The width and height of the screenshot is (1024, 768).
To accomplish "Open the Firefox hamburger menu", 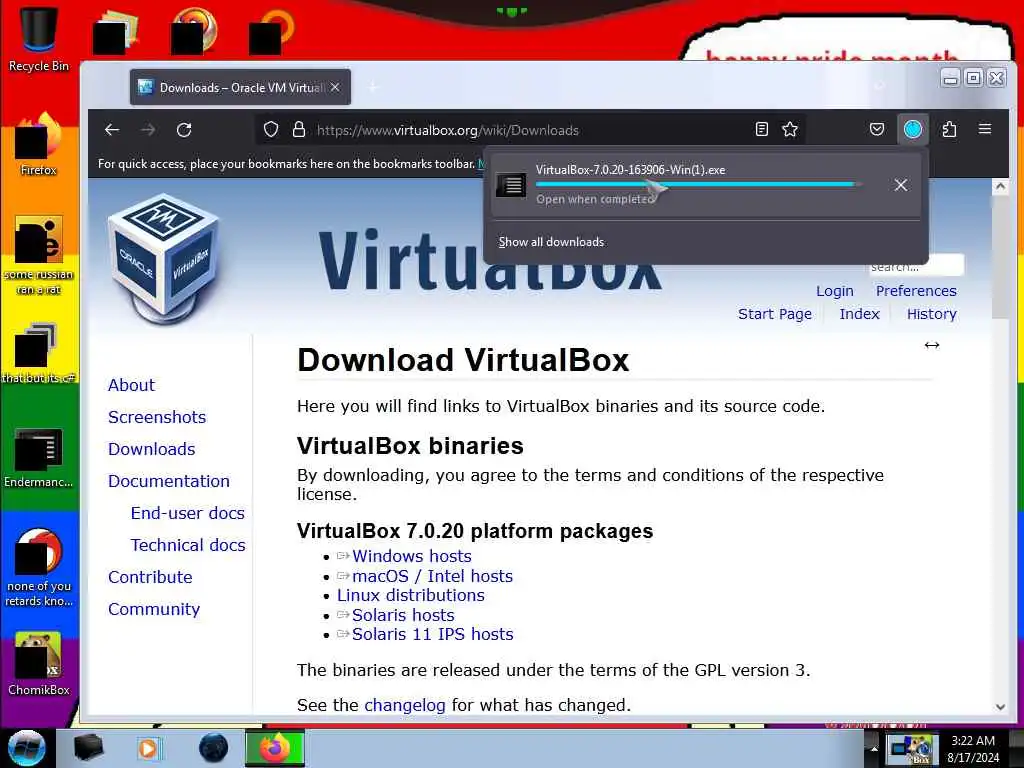I will click(985, 129).
